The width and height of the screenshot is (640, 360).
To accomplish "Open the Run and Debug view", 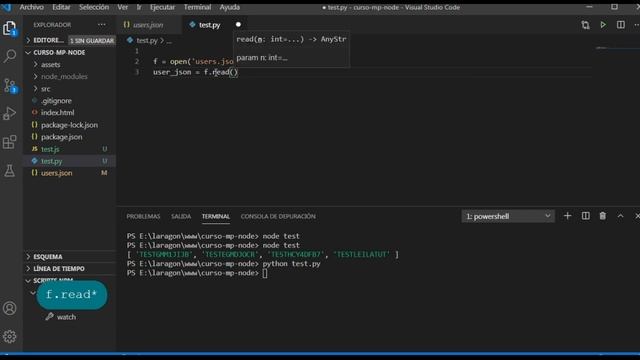I will pyautogui.click(x=9, y=113).
